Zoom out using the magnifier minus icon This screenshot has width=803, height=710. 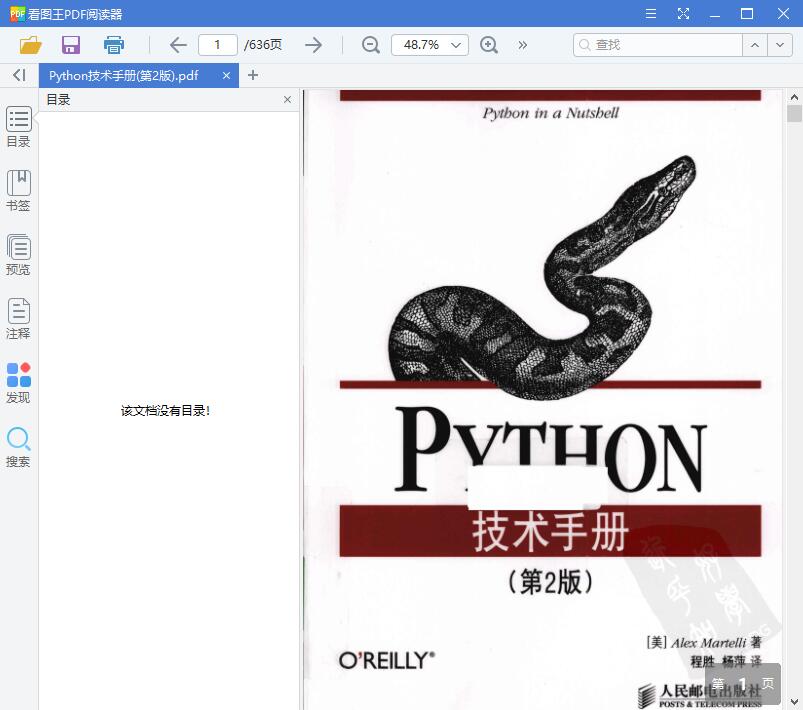[370, 45]
